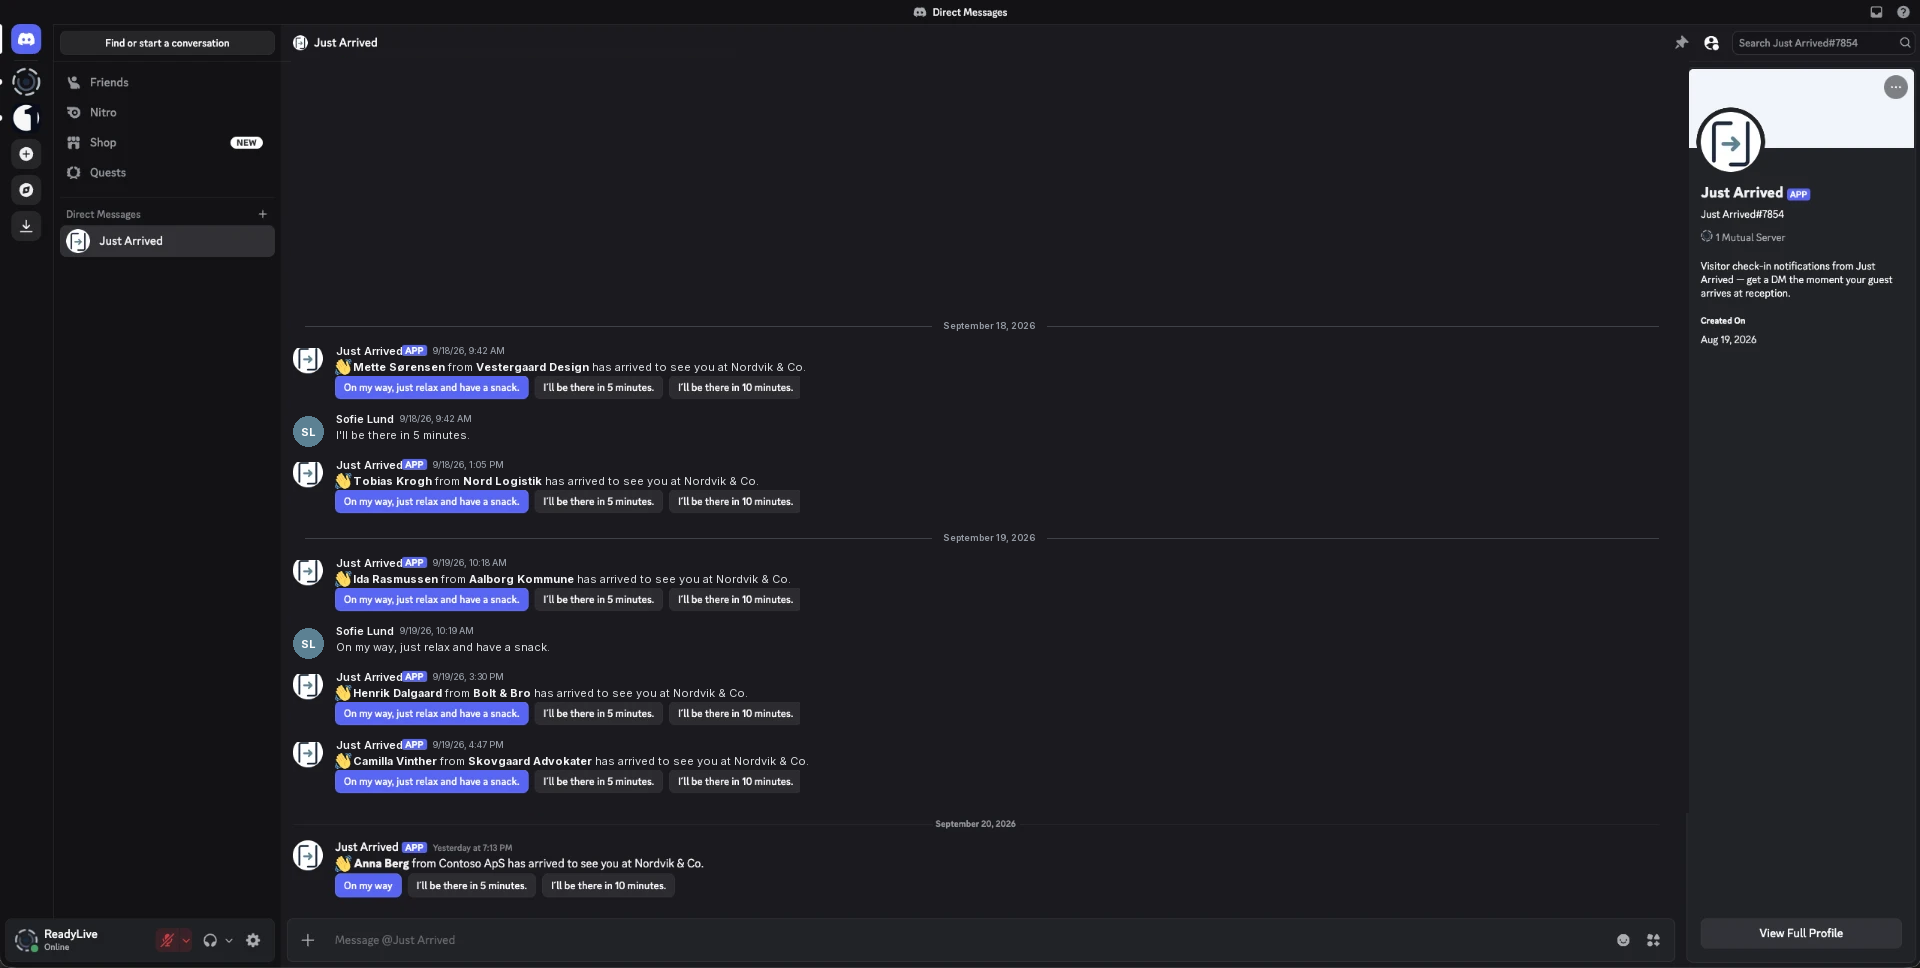Click Download Apps arrow icon
The height and width of the screenshot is (968, 1920).
click(26, 226)
